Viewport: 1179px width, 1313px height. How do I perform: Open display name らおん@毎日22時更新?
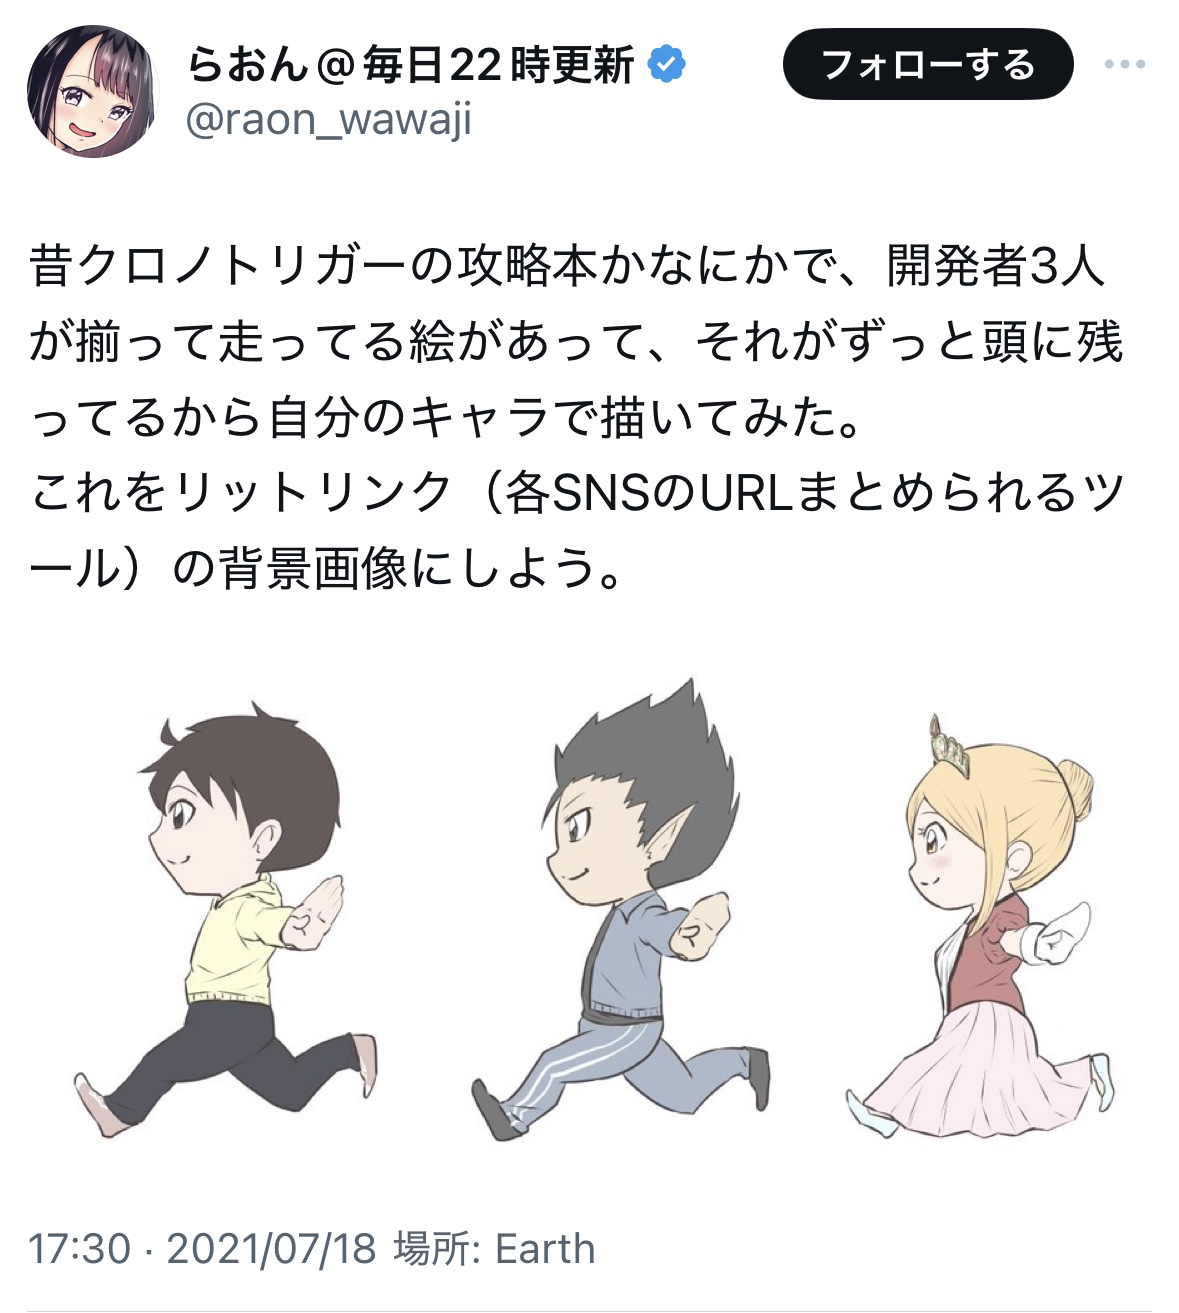coord(410,66)
